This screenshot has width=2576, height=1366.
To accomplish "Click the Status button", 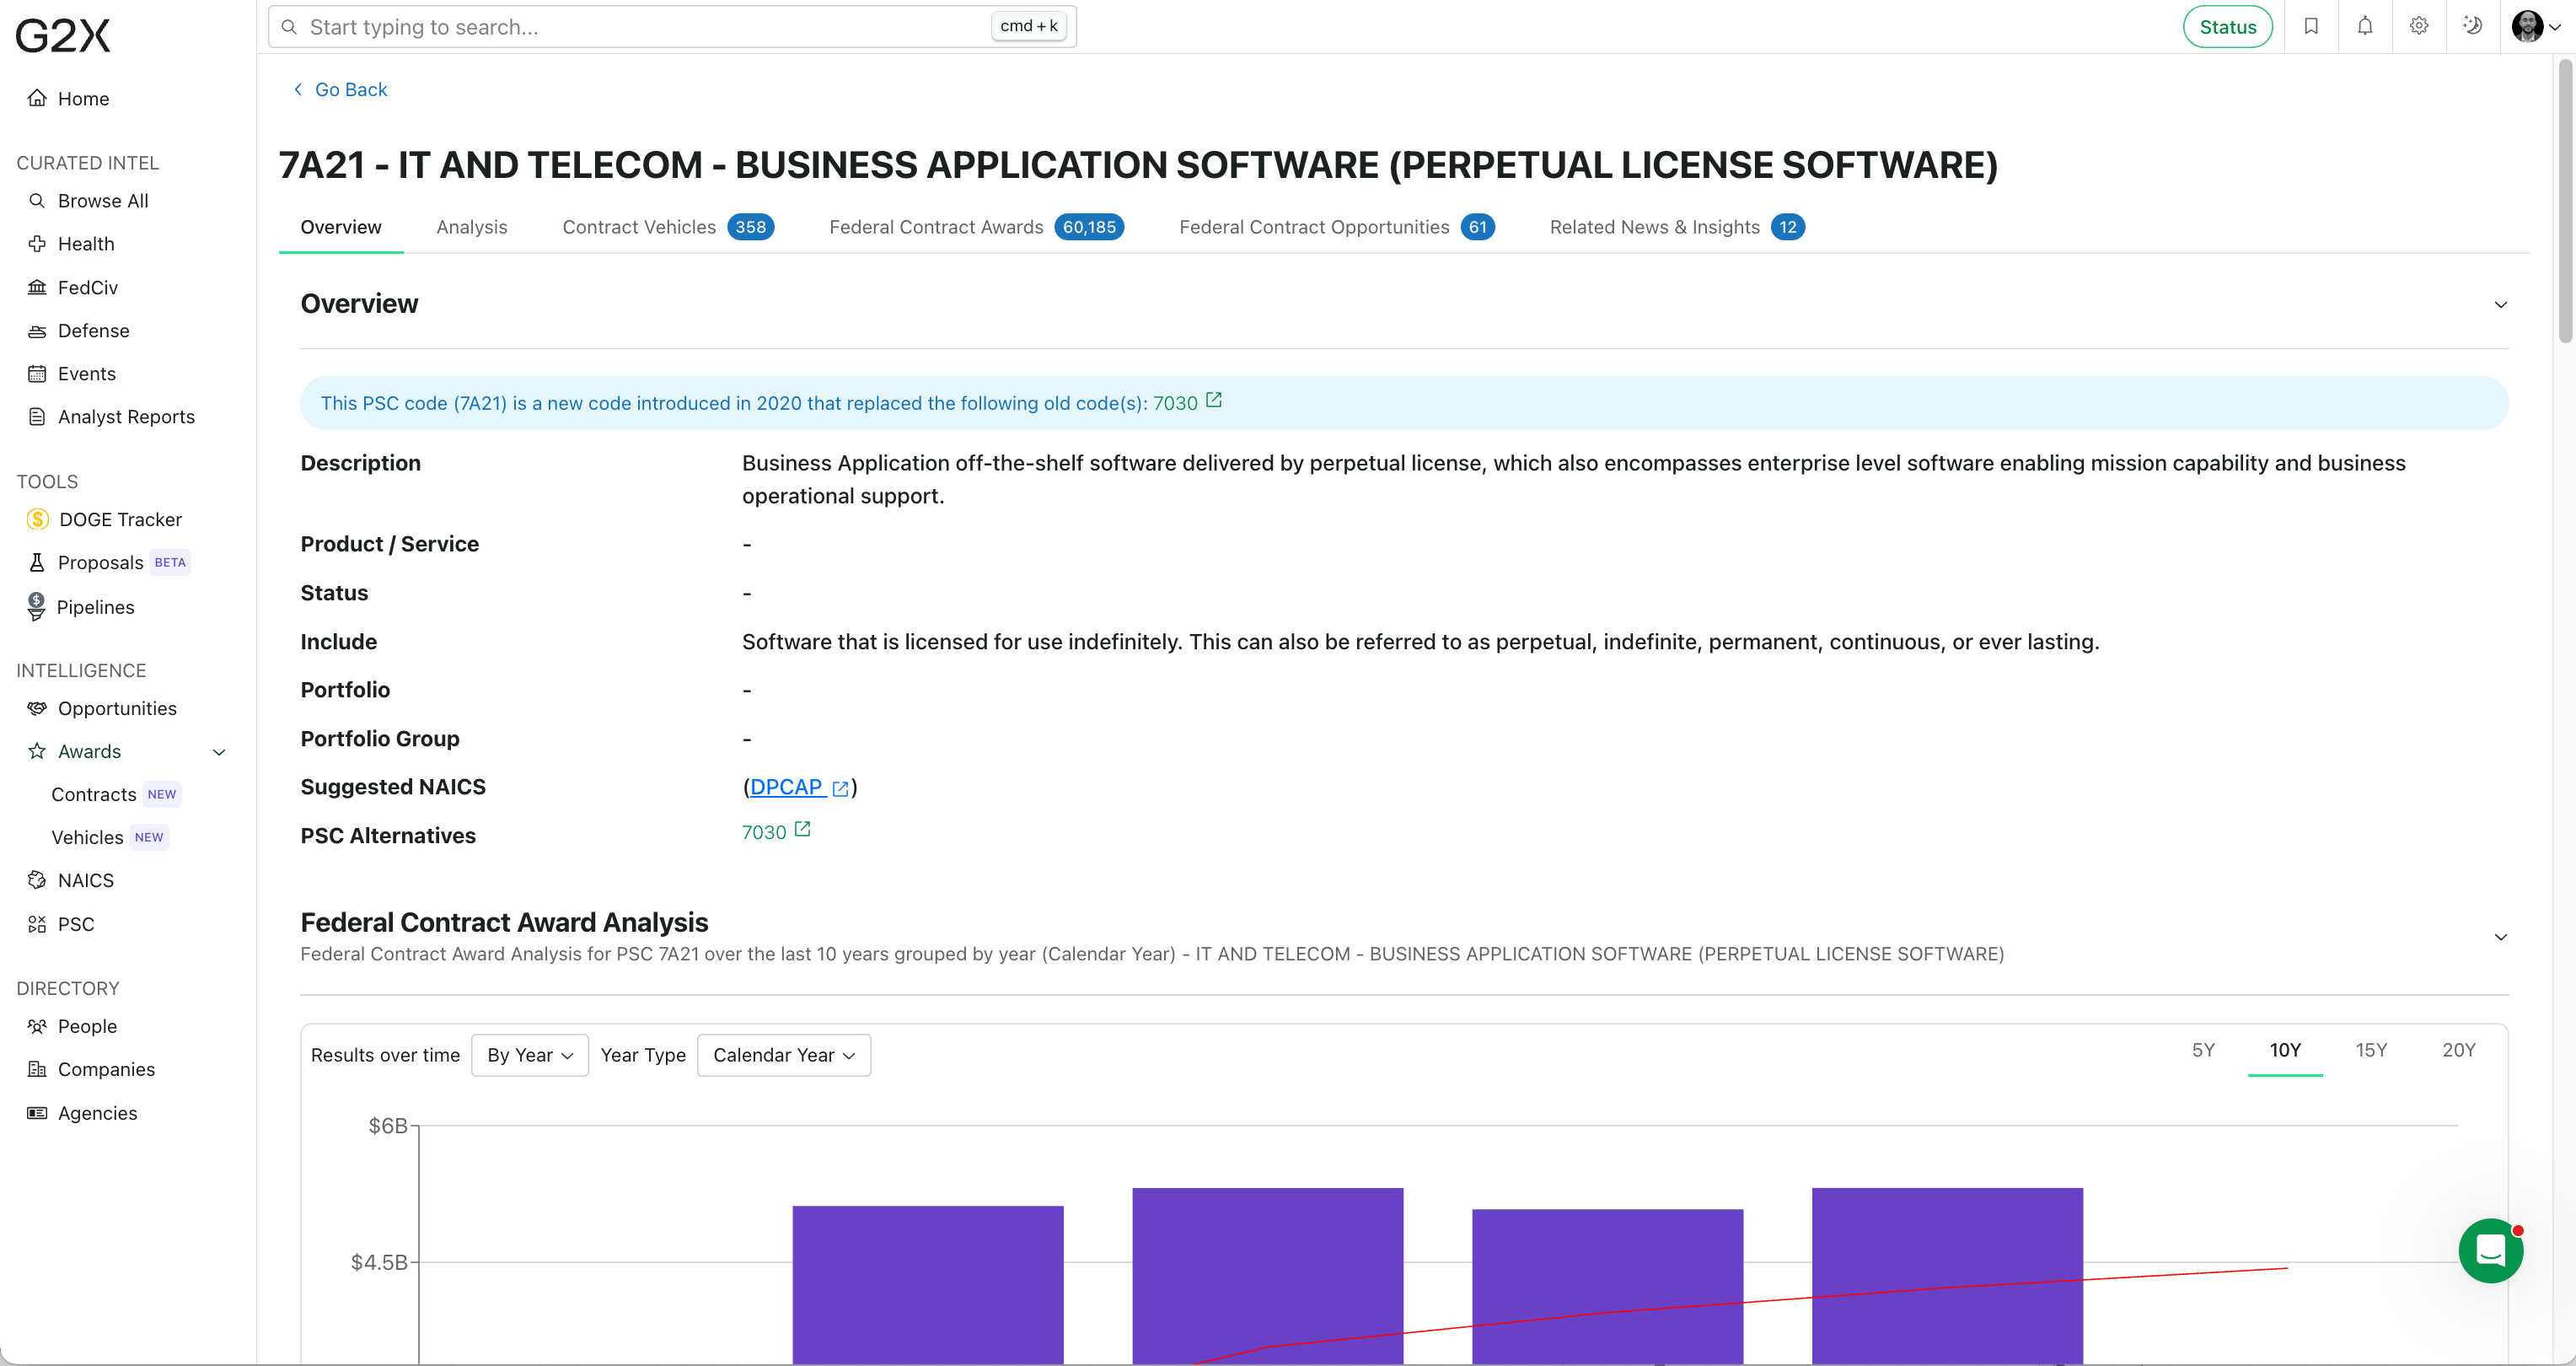I will (x=2227, y=27).
